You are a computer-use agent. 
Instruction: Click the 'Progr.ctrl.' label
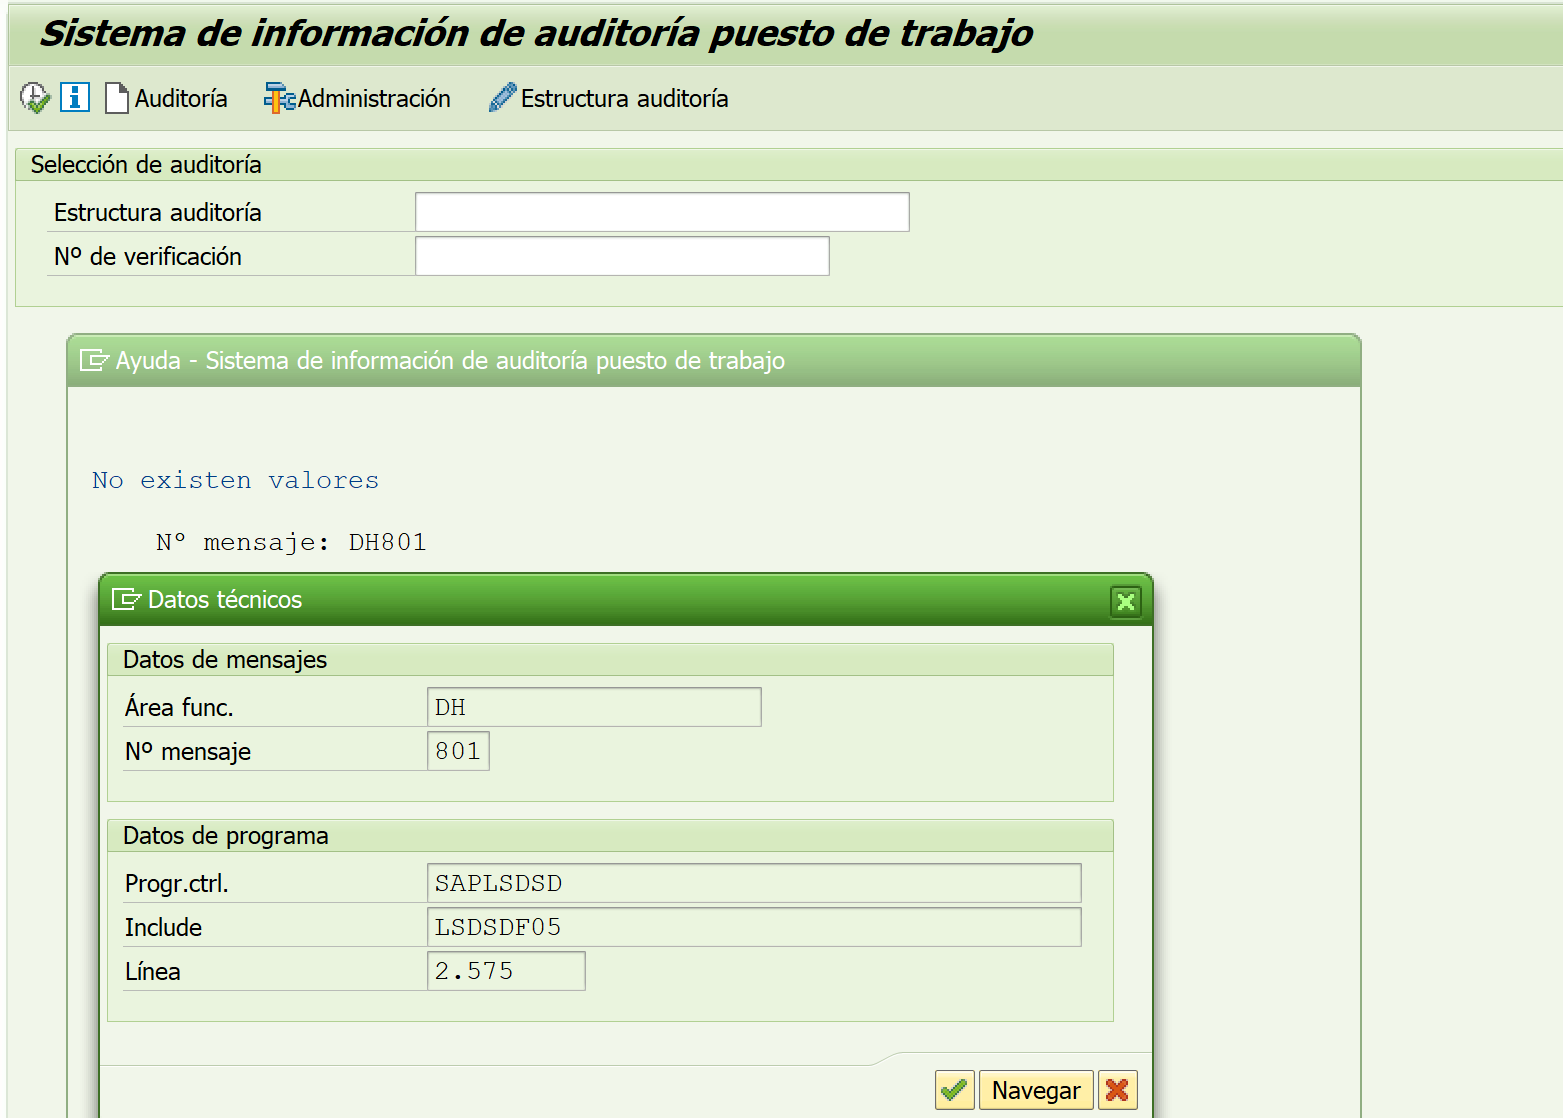point(177,884)
